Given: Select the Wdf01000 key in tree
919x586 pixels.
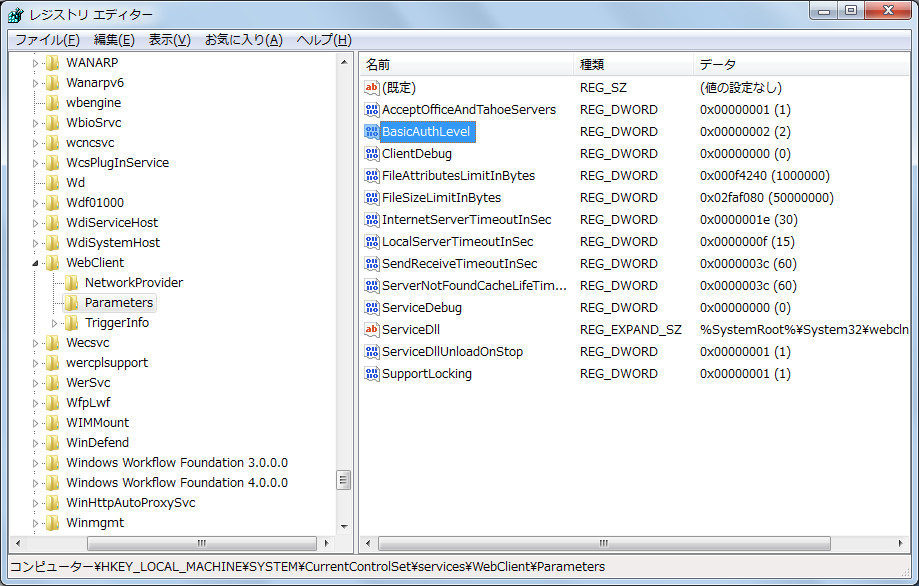Looking at the screenshot, I should 95,203.
